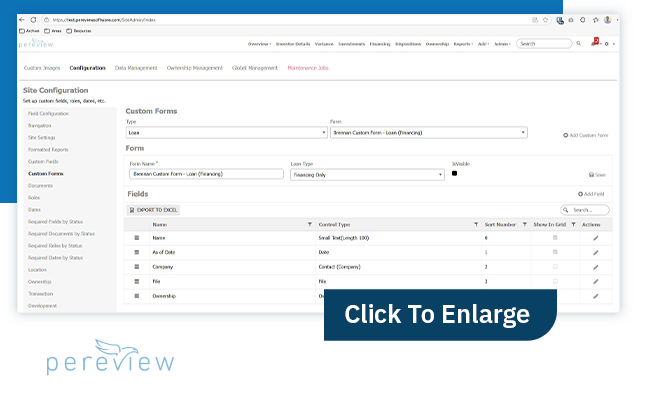This screenshot has height=395, width=647.
Task: Open Formatted Reports in the sidebar
Action: click(x=48, y=150)
